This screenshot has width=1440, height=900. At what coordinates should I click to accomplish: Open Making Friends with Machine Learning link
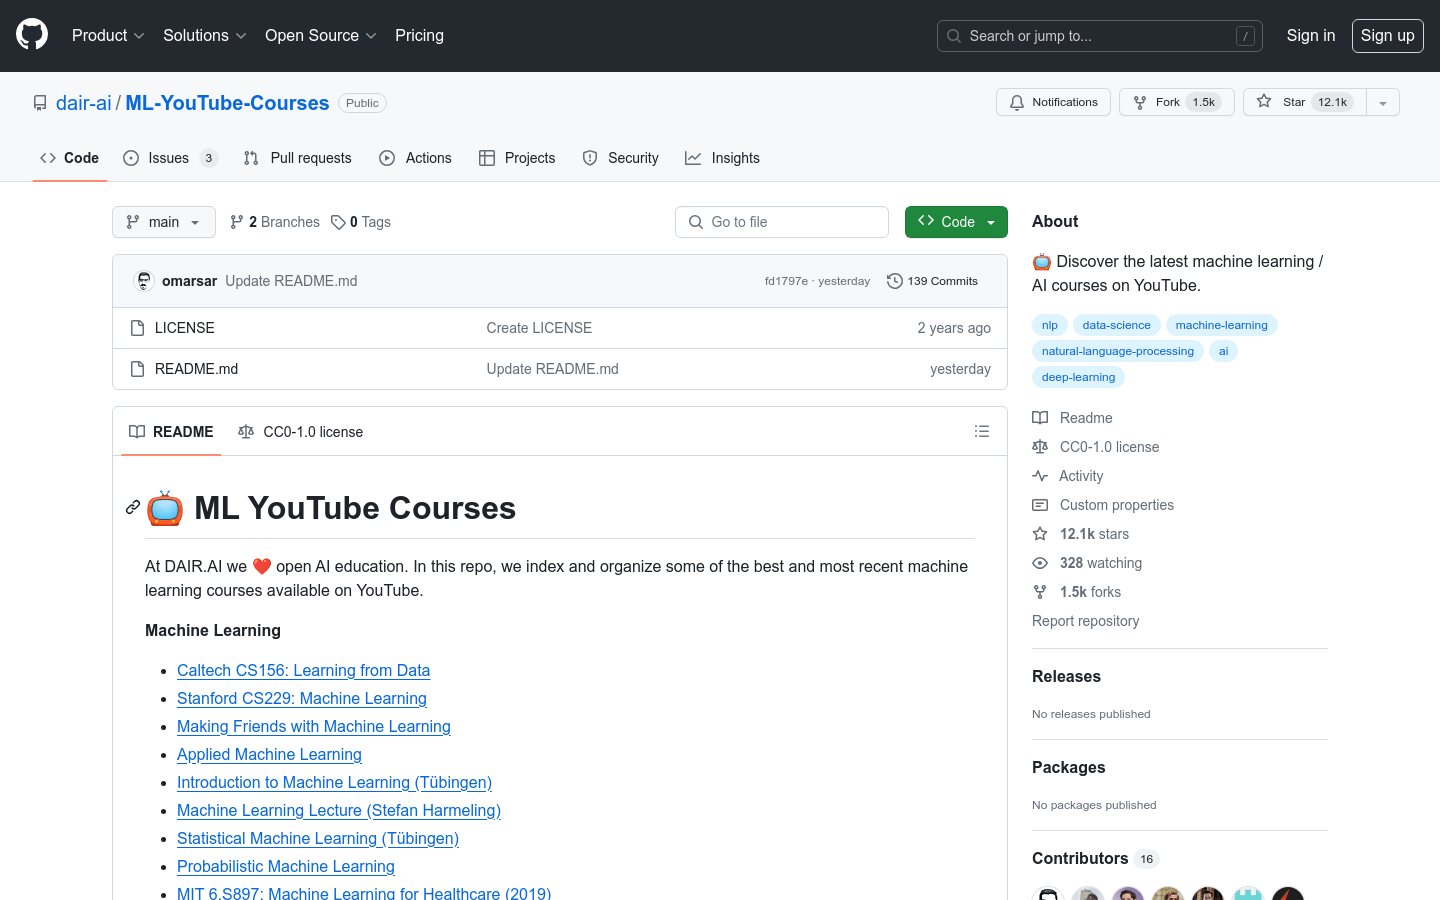pos(314,726)
